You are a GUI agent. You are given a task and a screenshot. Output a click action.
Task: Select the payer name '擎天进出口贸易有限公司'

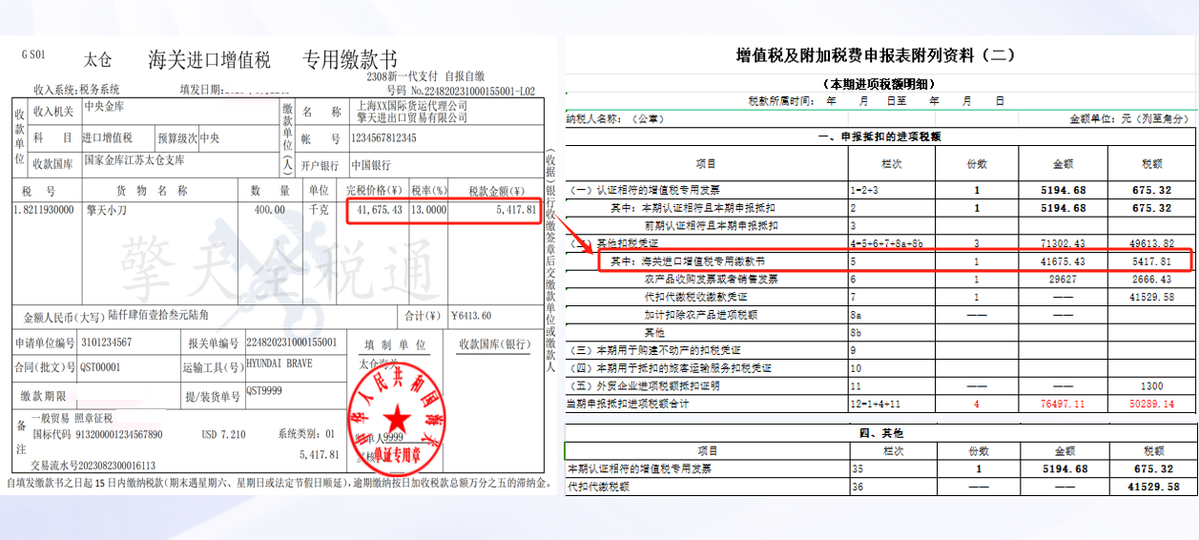click(x=411, y=116)
